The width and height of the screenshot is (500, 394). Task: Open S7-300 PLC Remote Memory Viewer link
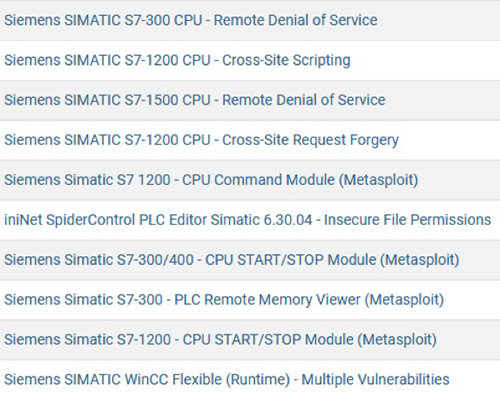[224, 300]
